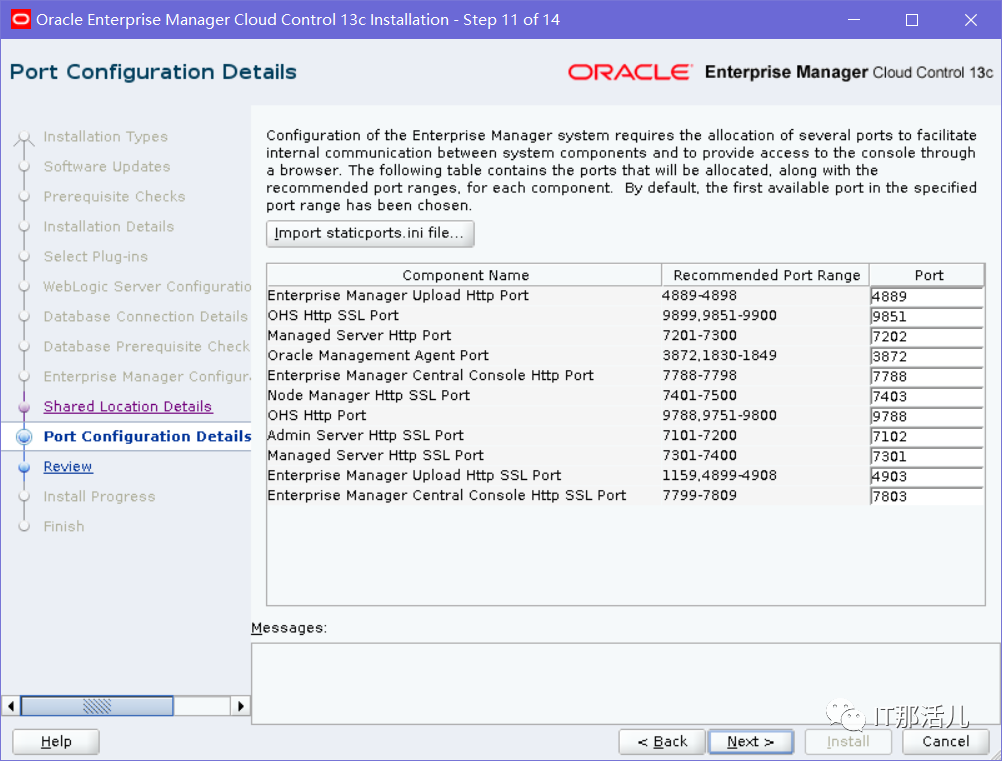Image resolution: width=1002 pixels, height=761 pixels.
Task: Click the Cancel button
Action: pyautogui.click(x=946, y=742)
